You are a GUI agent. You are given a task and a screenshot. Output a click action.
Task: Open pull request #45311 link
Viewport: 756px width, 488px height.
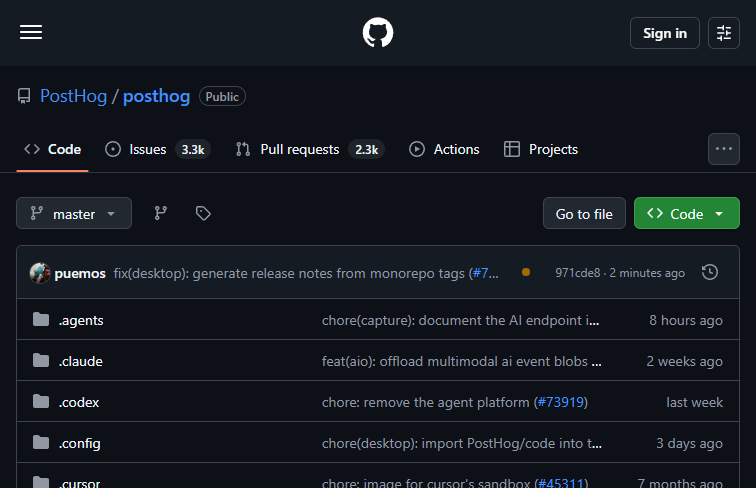[x=561, y=483]
